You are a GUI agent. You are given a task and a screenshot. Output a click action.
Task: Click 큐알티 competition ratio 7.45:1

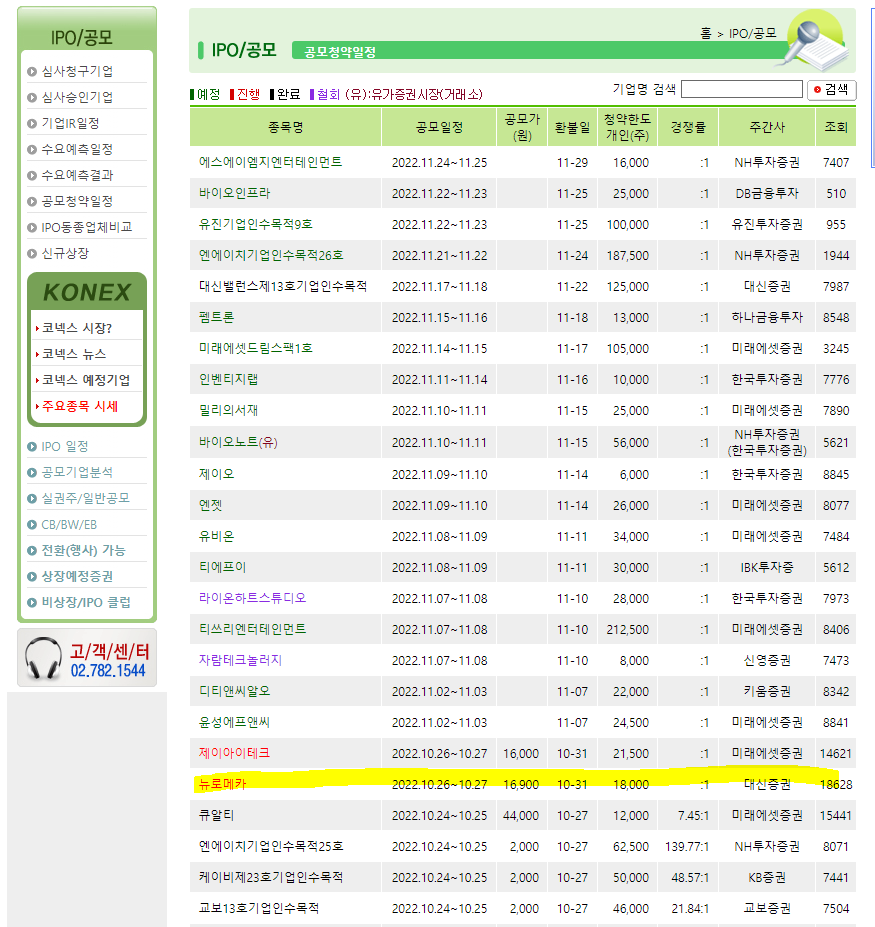(x=693, y=816)
